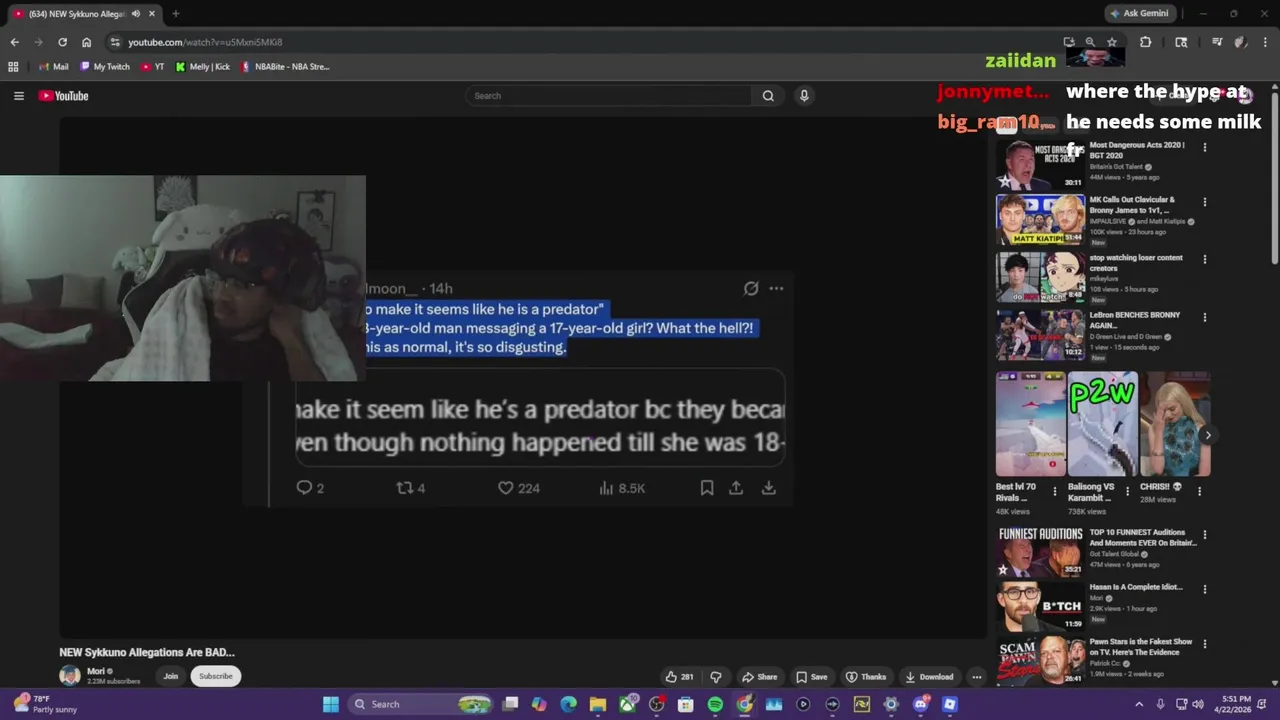
Task: Open options for LeBron BENCHES BRONNY video
Action: click(1204, 317)
